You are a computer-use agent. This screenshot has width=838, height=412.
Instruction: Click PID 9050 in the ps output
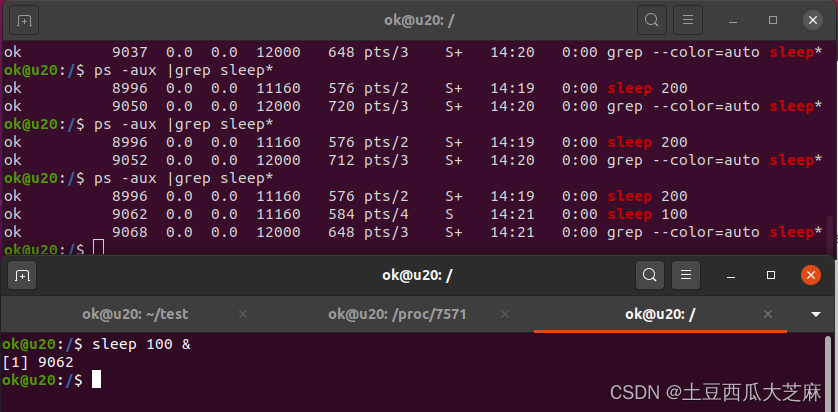(130, 106)
